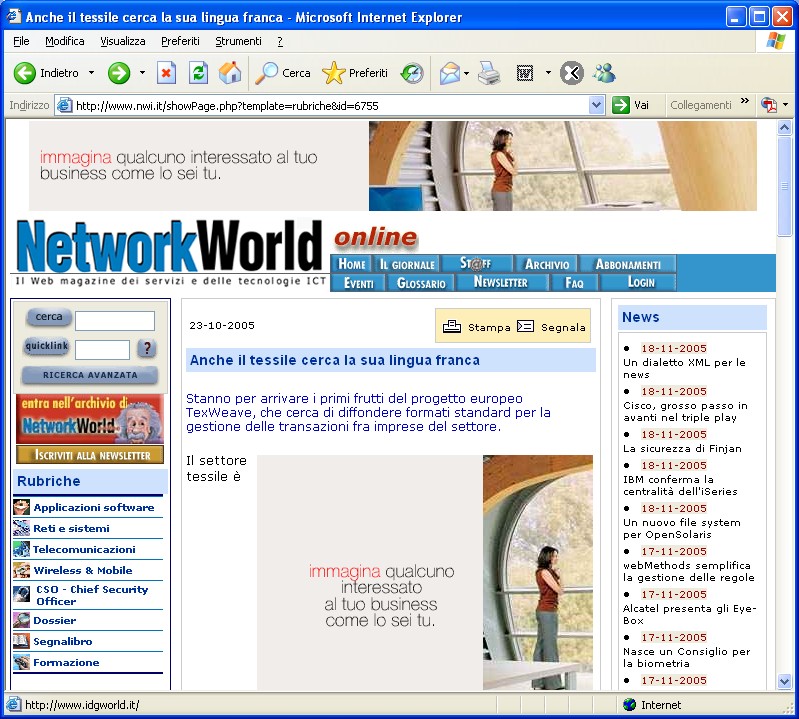
Task: Click the Telecomunicazioni rubric icon
Action: coord(21,549)
